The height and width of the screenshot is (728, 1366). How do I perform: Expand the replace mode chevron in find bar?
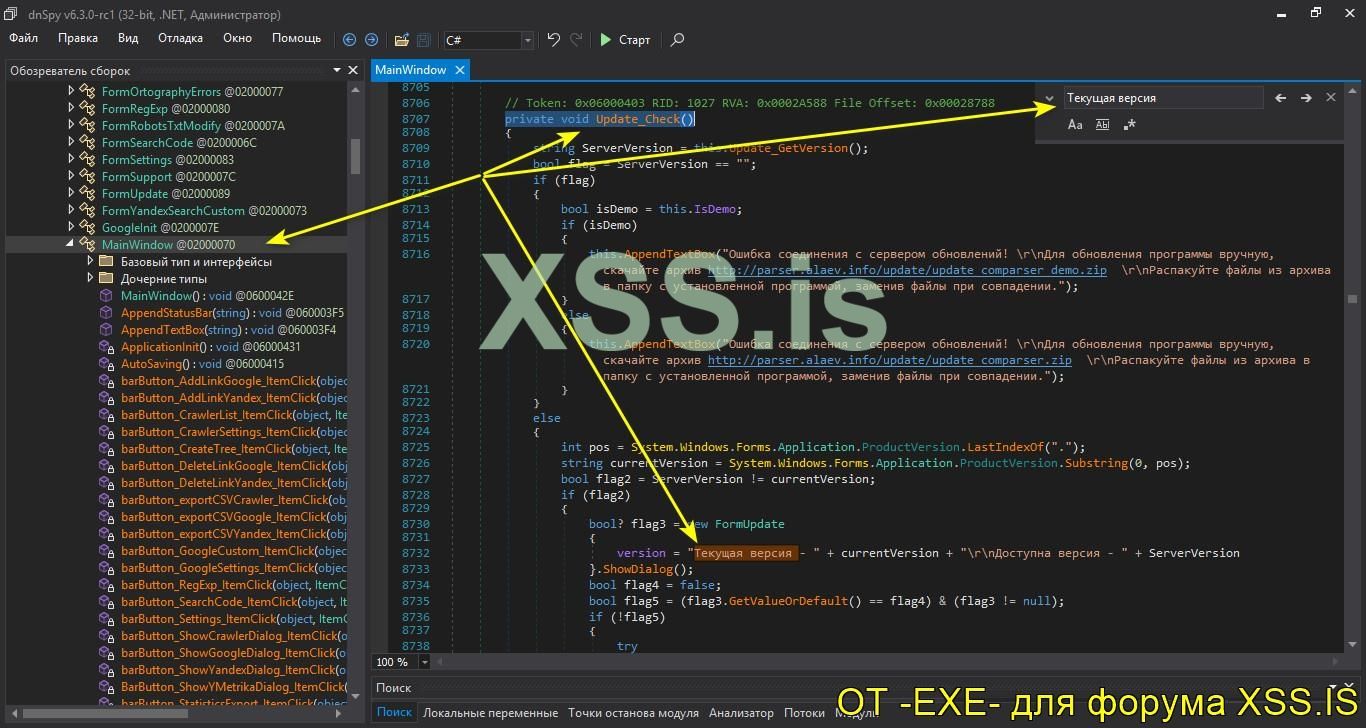tap(1049, 99)
